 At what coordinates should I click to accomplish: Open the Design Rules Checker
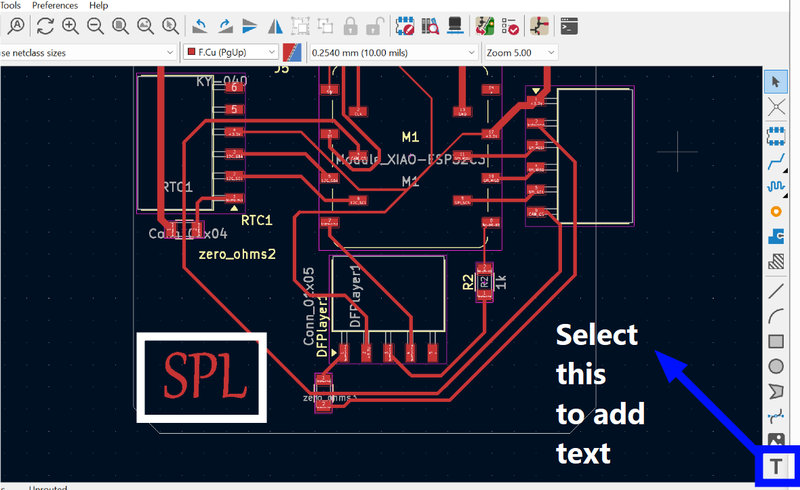pyautogui.click(x=510, y=26)
